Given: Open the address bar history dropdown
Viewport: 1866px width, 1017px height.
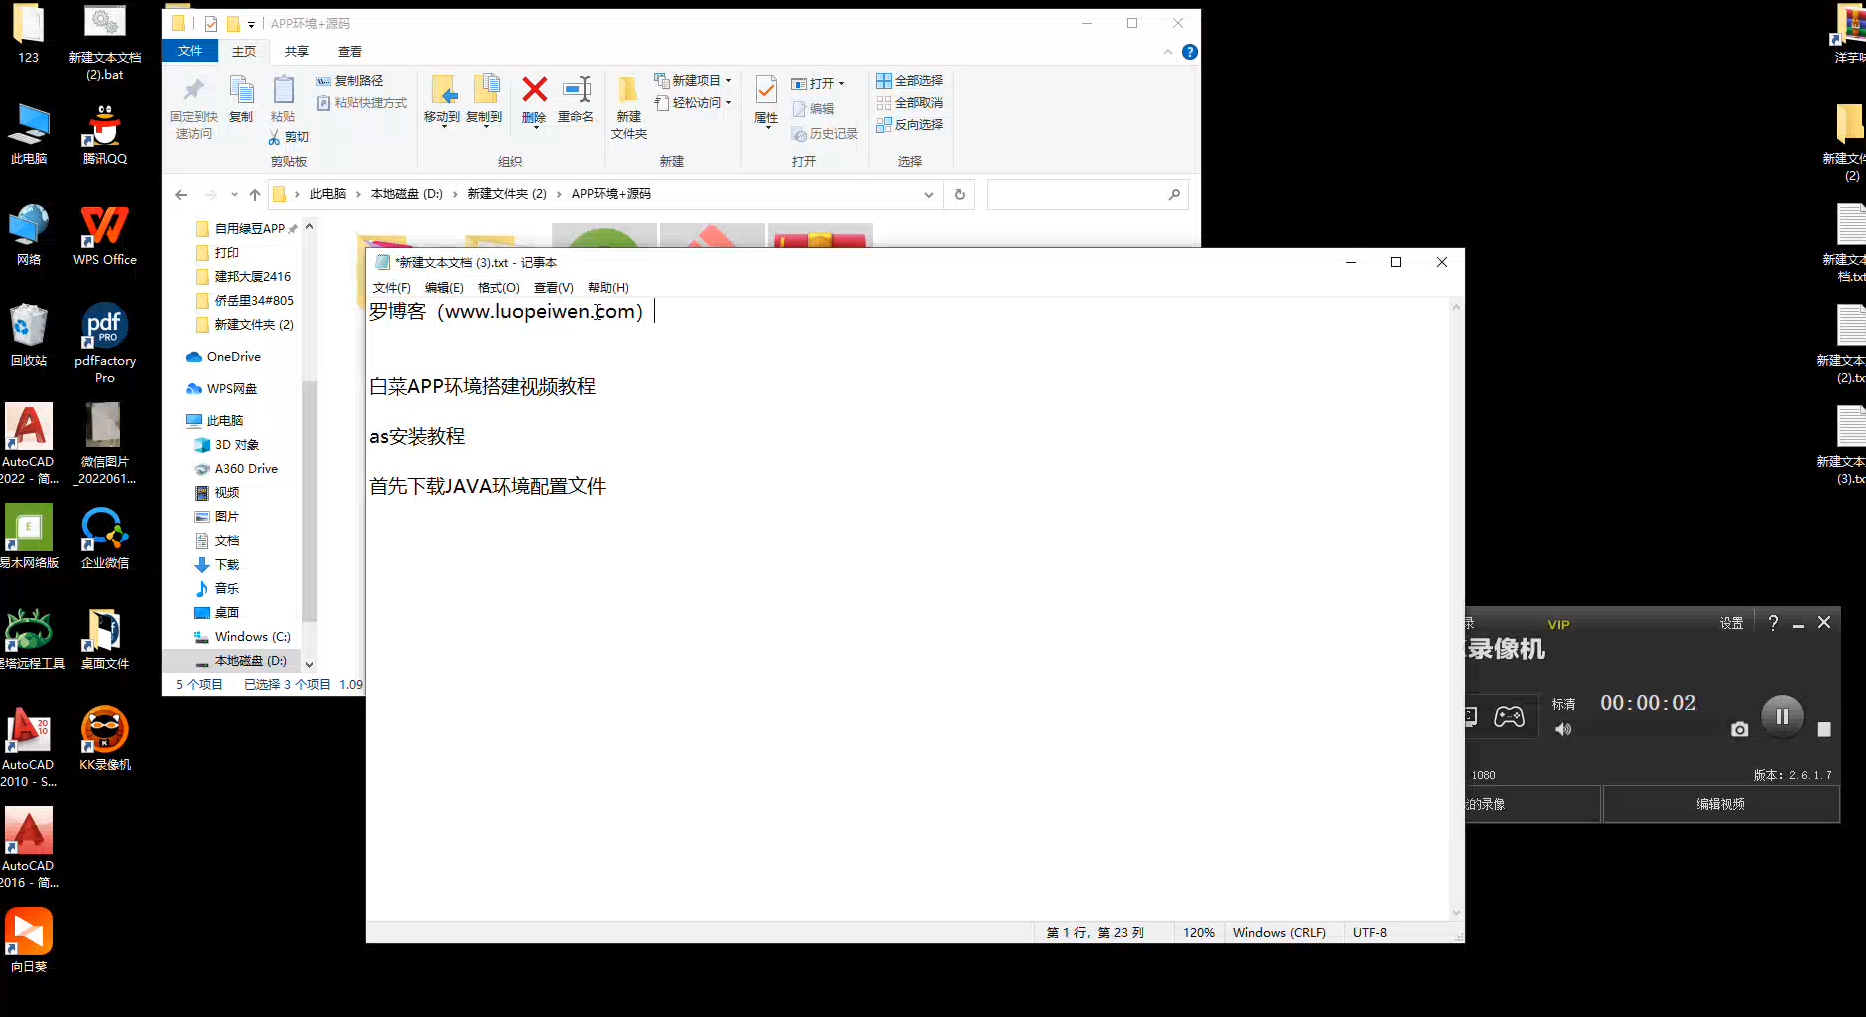Looking at the screenshot, I should (929, 195).
